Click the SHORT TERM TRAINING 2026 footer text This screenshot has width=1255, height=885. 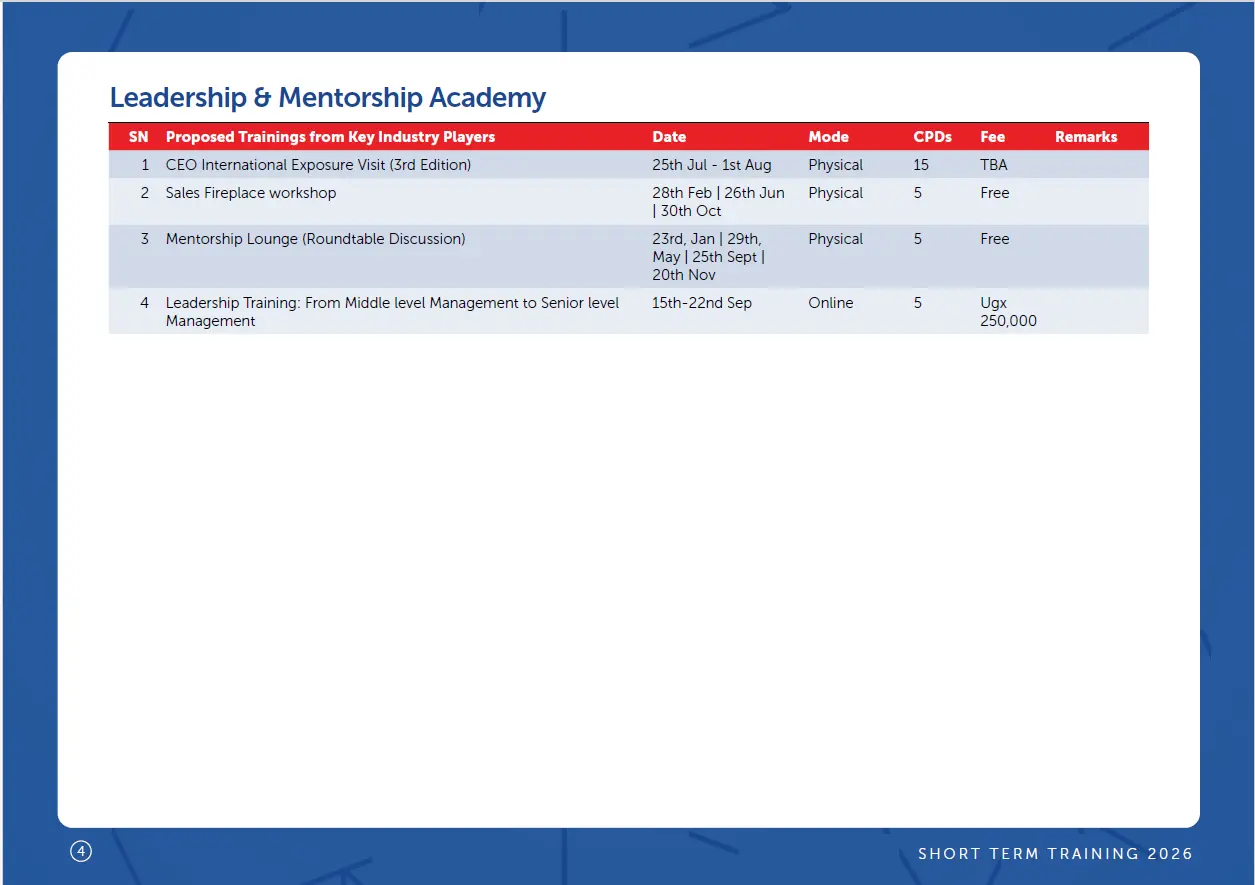pyautogui.click(x=1055, y=854)
